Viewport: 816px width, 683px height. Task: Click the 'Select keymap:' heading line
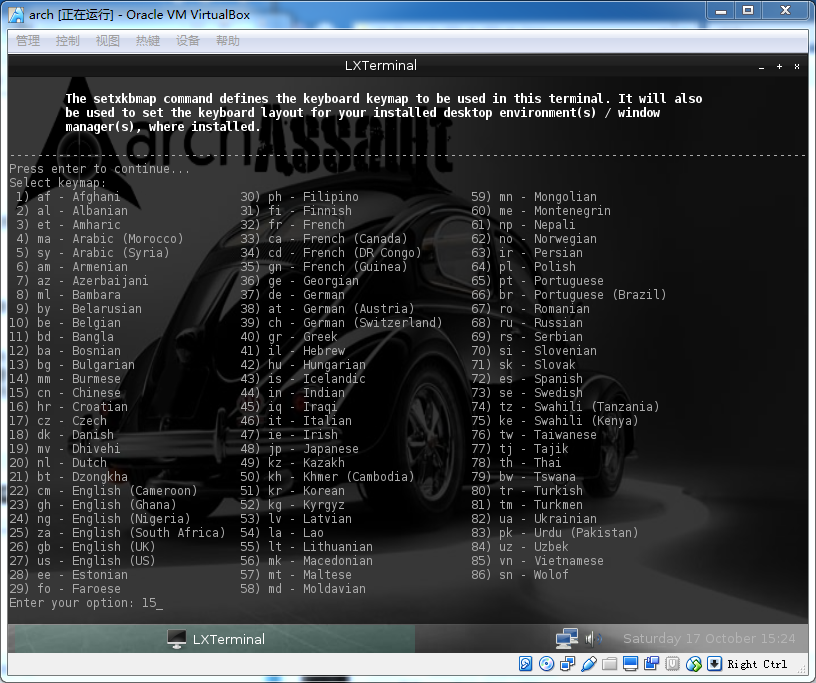(x=58, y=183)
